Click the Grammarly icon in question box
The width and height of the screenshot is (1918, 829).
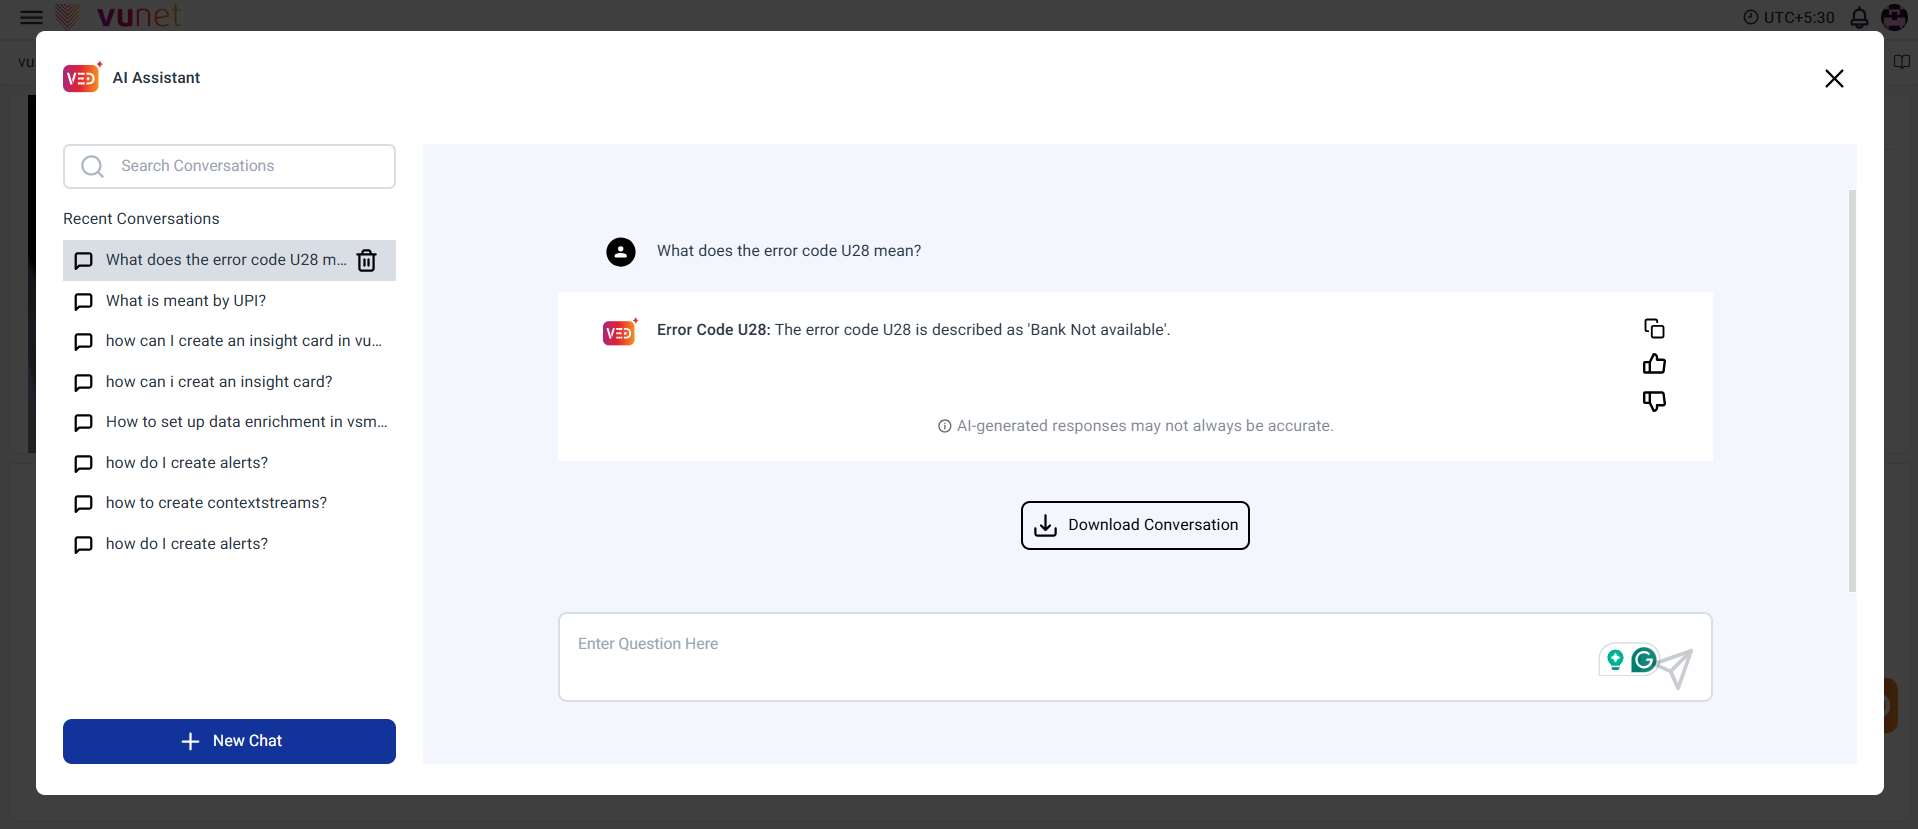[x=1643, y=660]
